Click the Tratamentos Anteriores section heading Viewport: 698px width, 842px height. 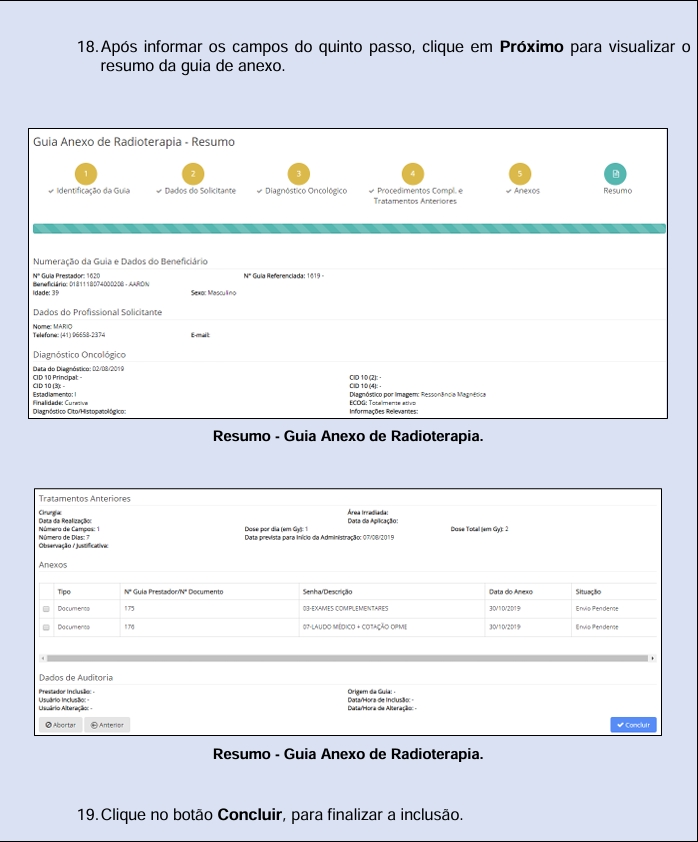click(85, 499)
